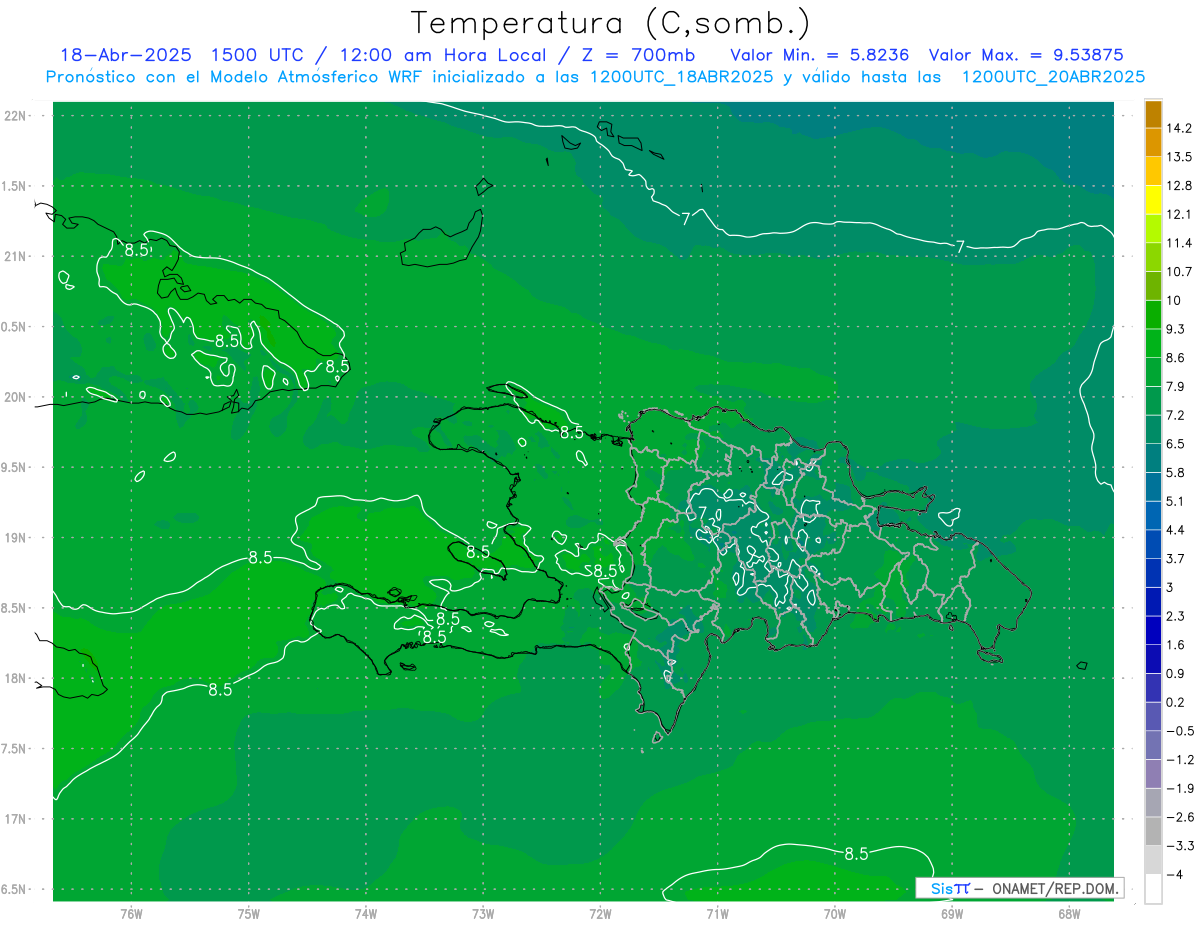Pick the teal swatch between 6.5 and 5.8
1200x927 pixels.
pyautogui.click(x=1153, y=458)
